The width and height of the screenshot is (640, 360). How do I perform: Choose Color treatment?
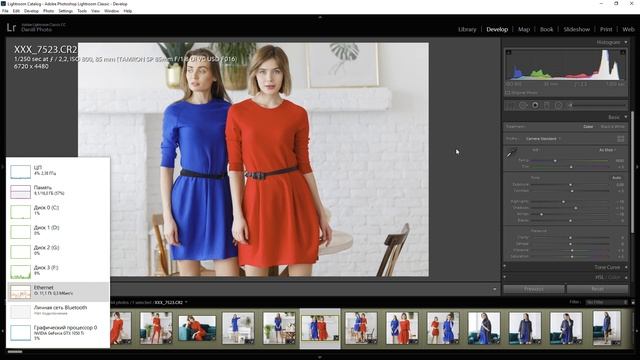(x=588, y=127)
